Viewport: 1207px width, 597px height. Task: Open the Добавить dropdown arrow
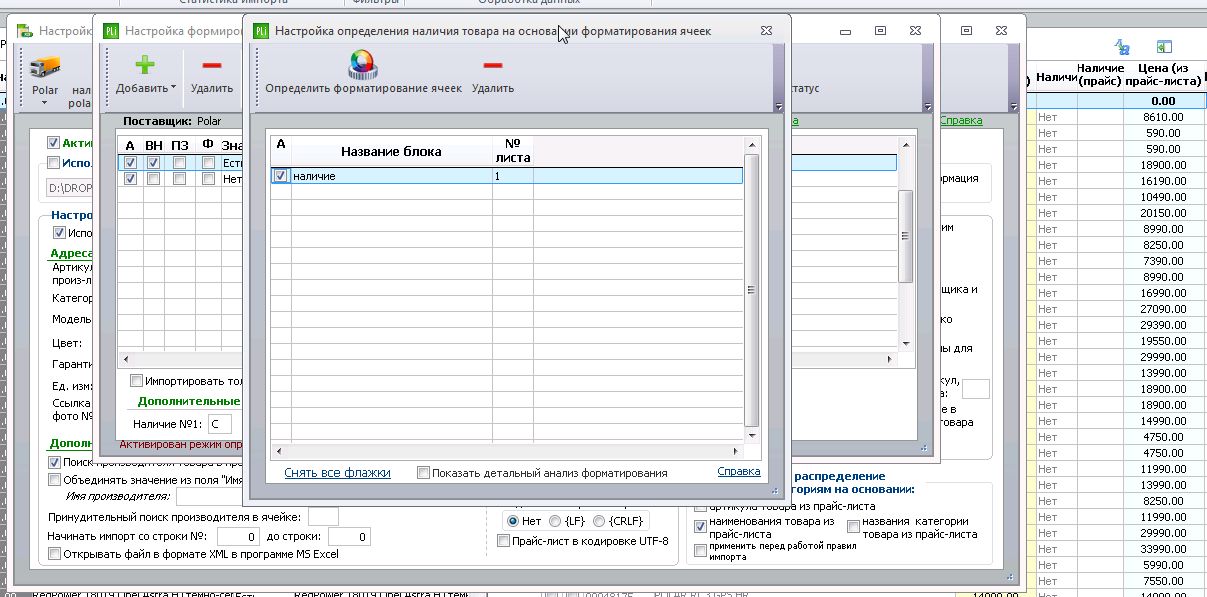click(173, 88)
